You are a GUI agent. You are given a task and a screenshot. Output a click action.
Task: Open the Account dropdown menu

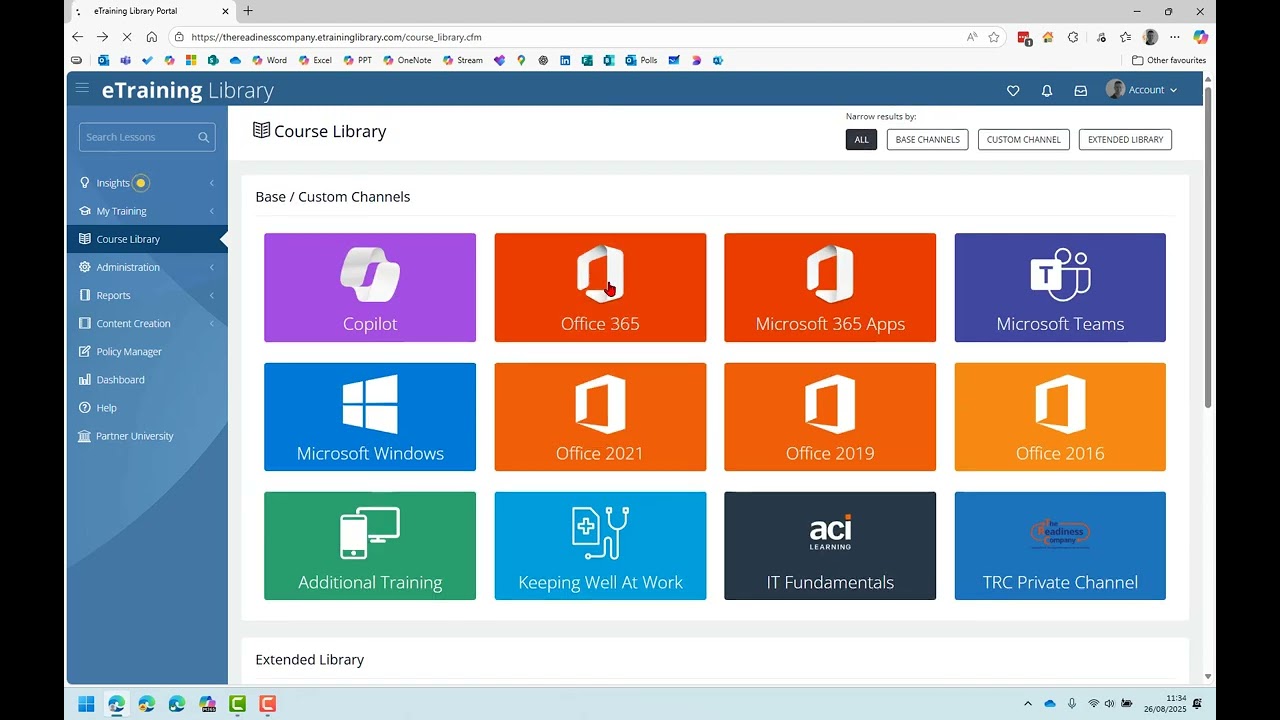pyautogui.click(x=1141, y=90)
